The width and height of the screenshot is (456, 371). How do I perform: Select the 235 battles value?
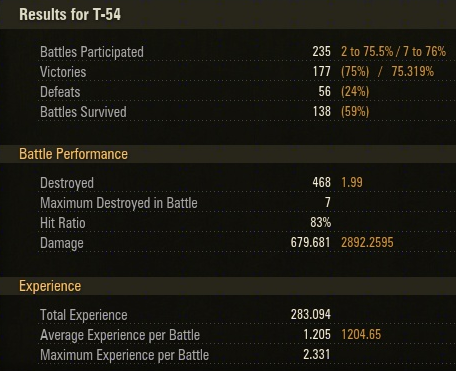tap(322, 52)
